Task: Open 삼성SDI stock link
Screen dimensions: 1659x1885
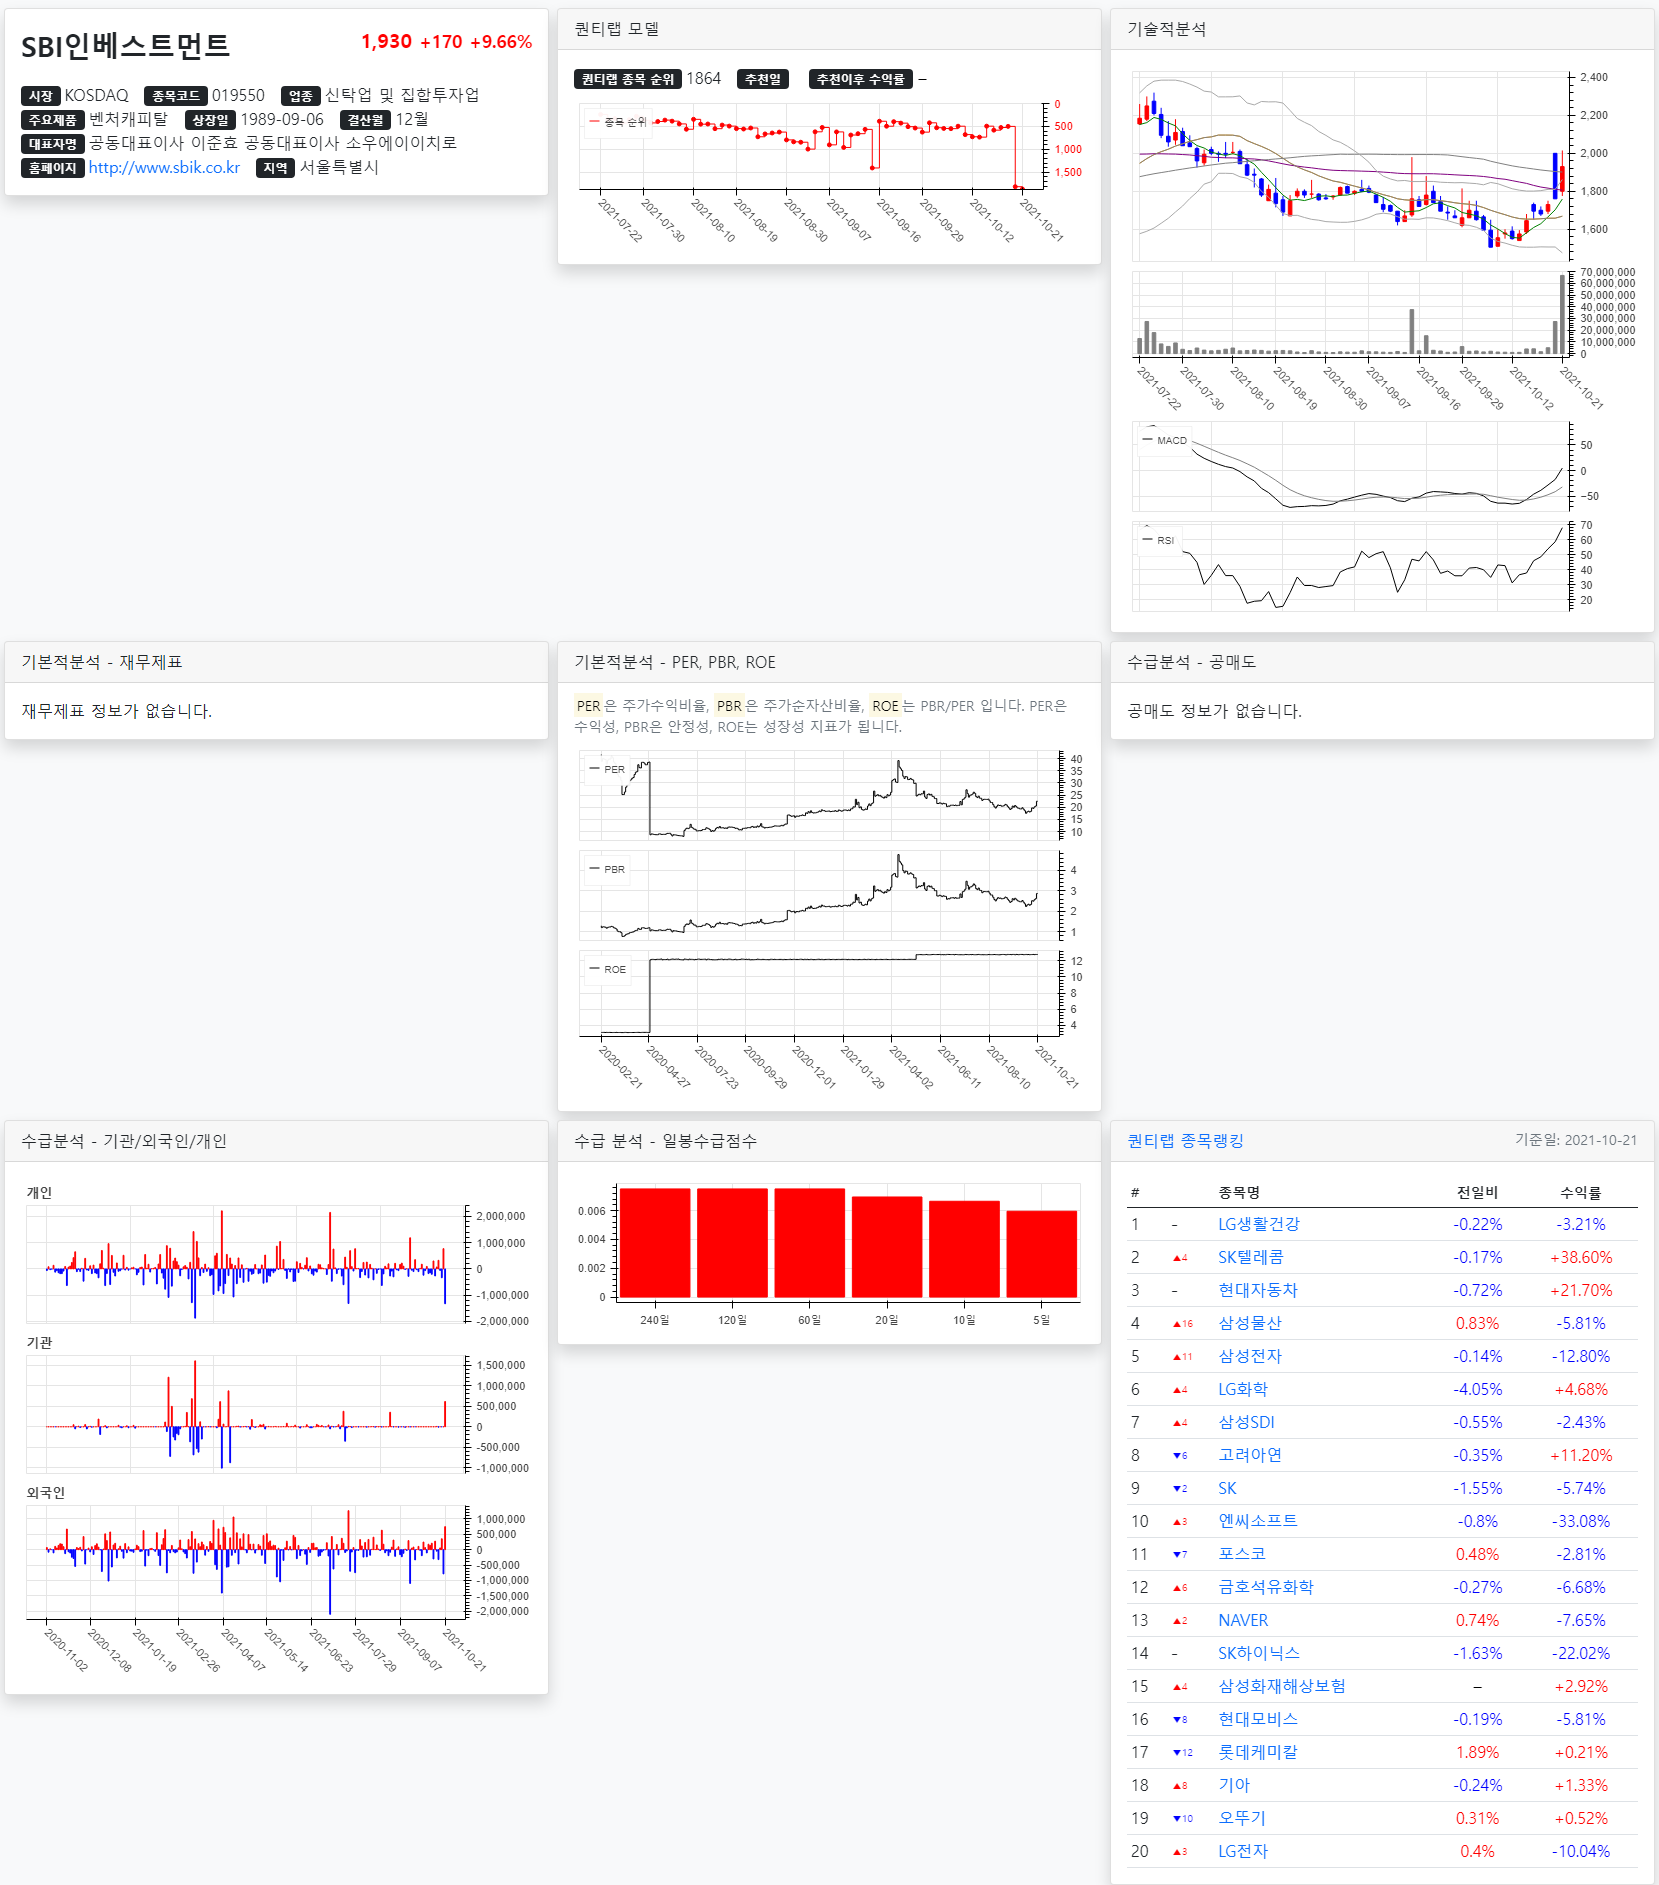Action: pos(1246,1422)
